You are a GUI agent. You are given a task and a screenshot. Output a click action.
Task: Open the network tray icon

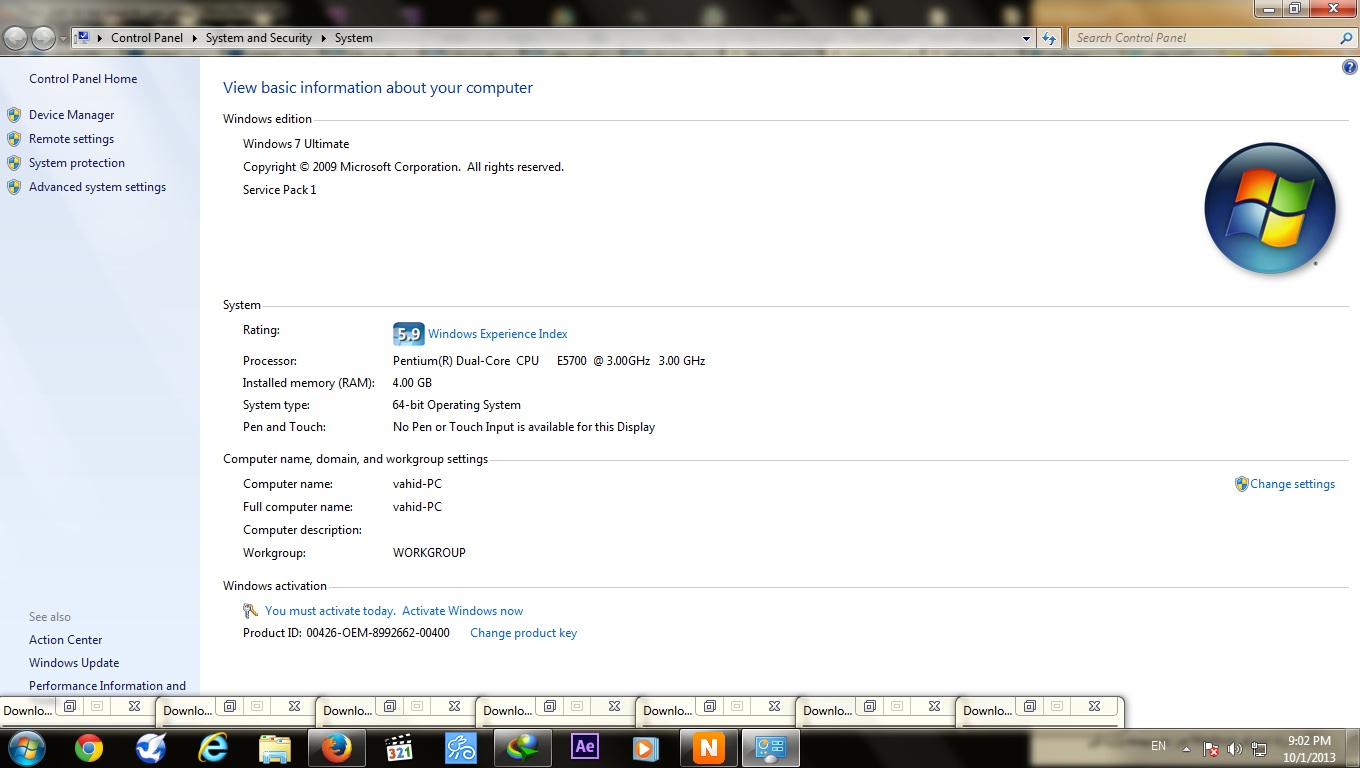click(x=1259, y=748)
